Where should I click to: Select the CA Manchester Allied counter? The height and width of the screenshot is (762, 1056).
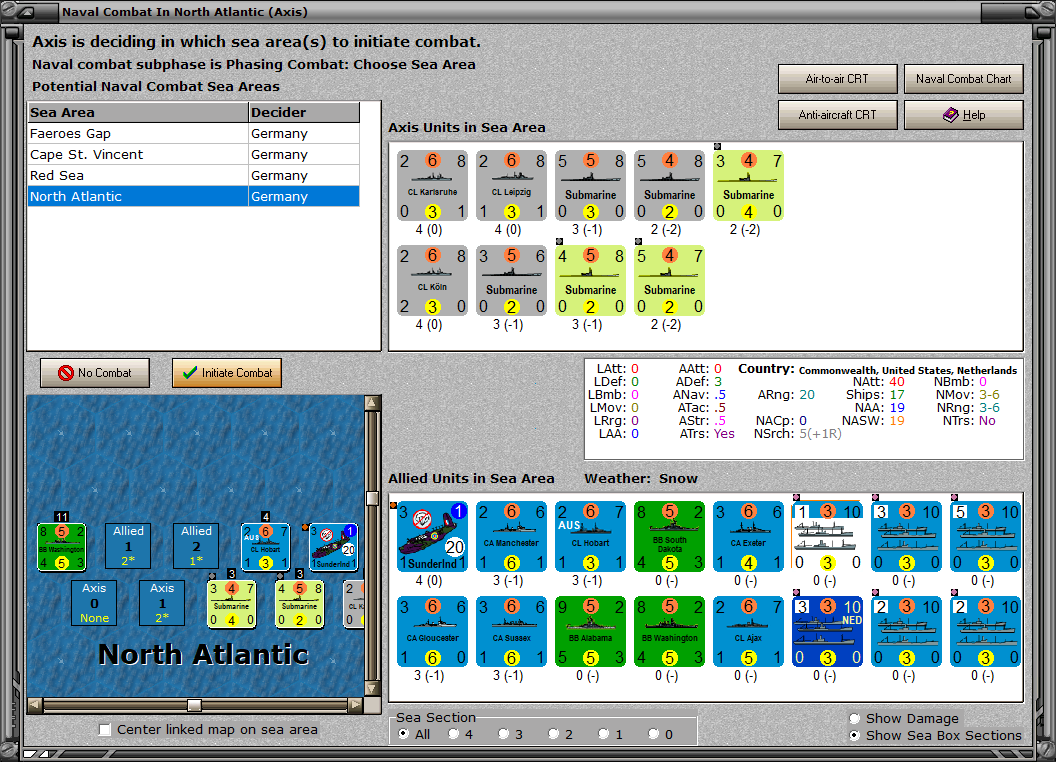(511, 536)
